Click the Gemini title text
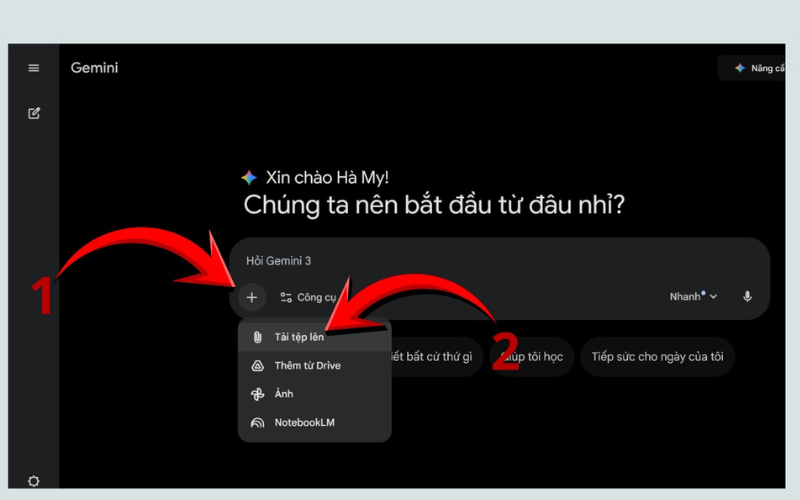The width and height of the screenshot is (800, 500). point(94,68)
